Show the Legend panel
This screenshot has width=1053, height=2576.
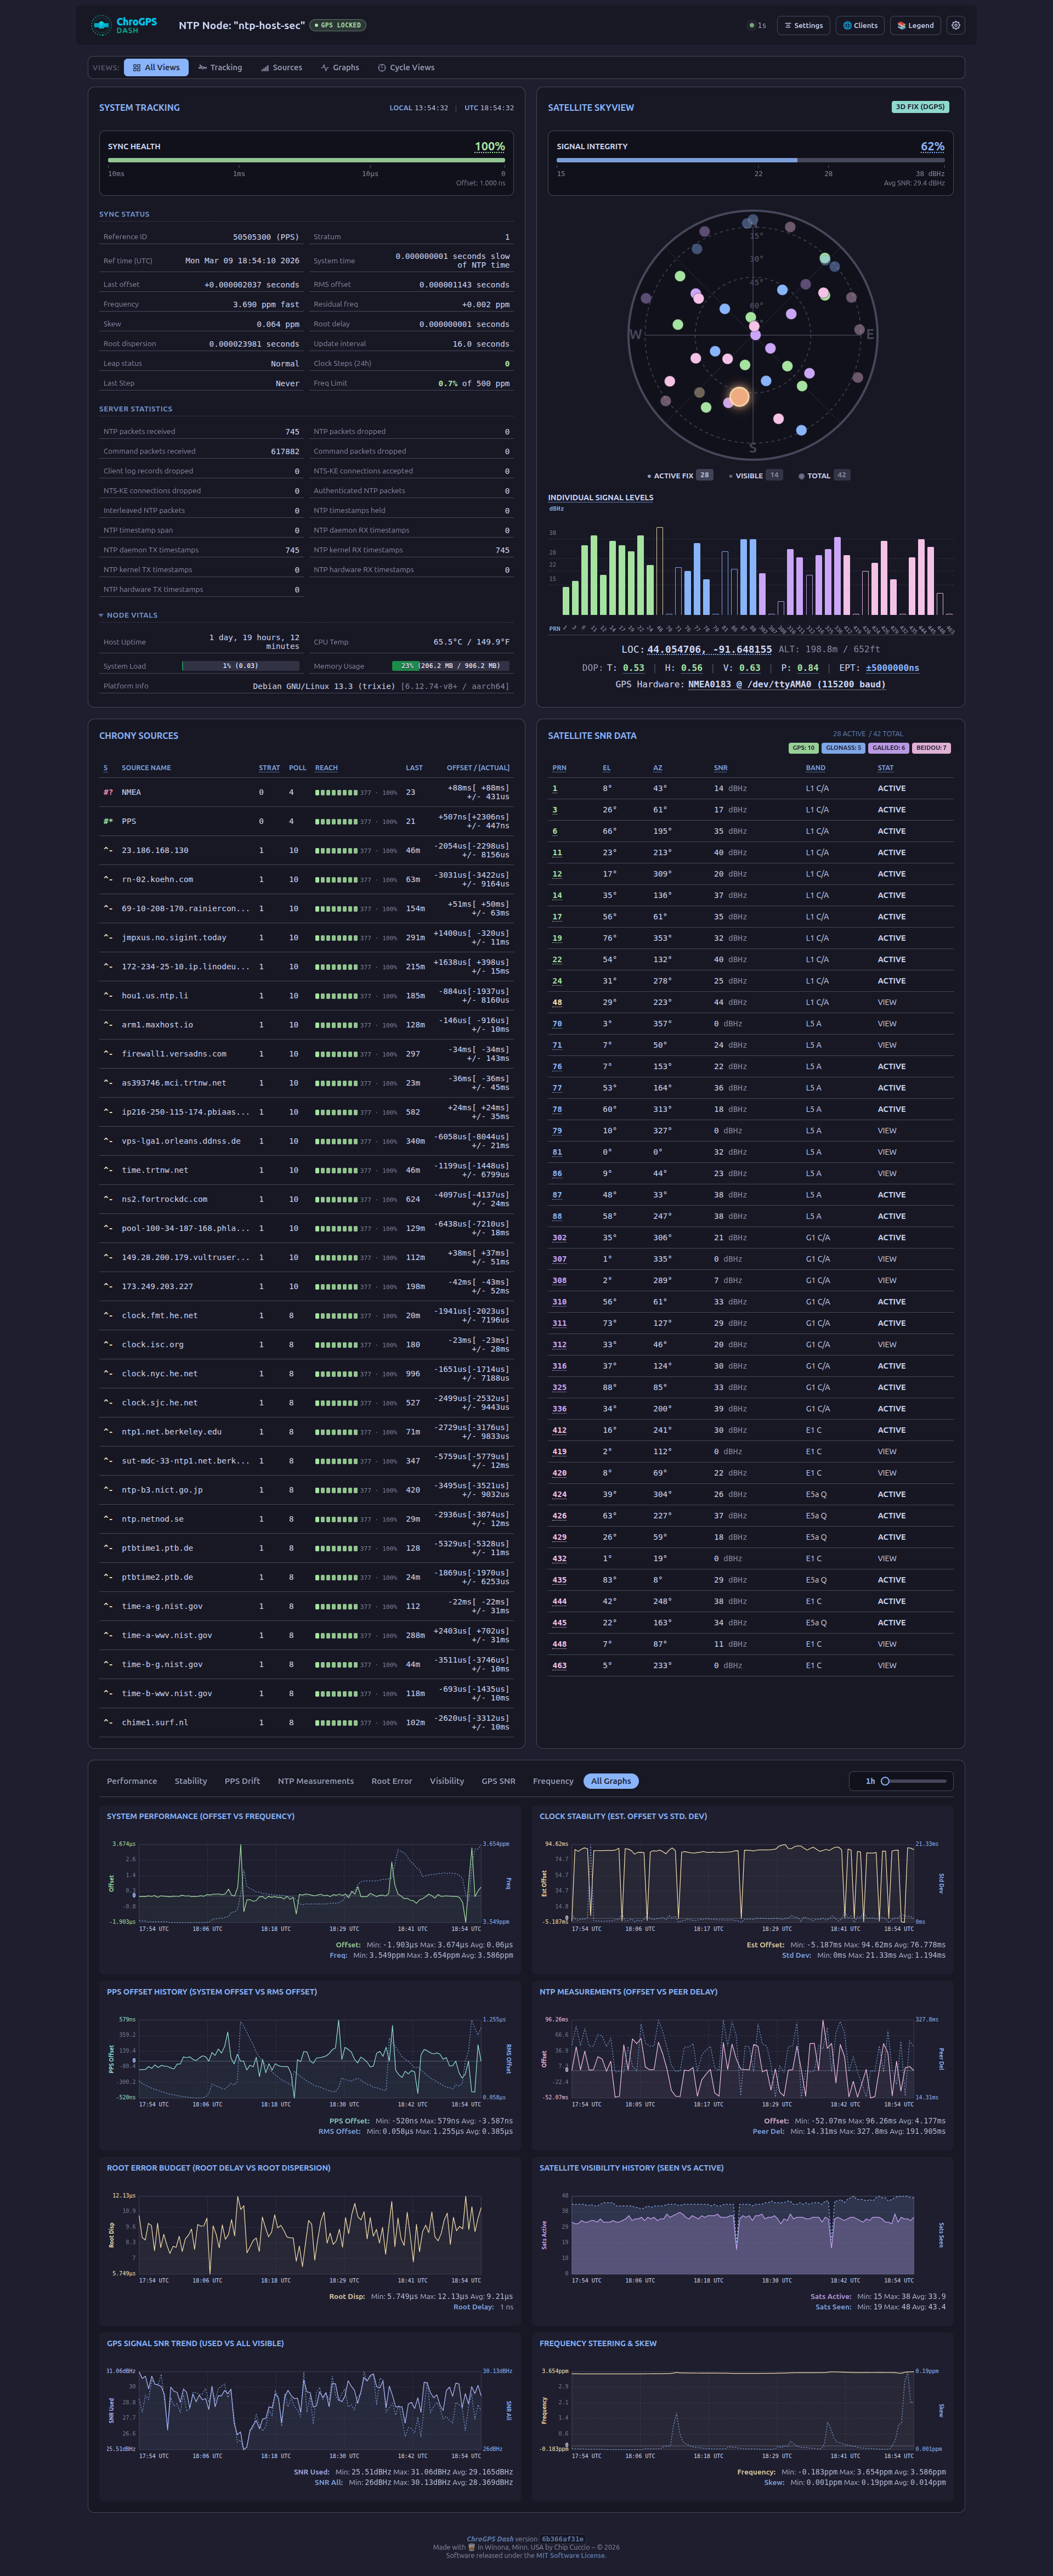click(x=915, y=25)
